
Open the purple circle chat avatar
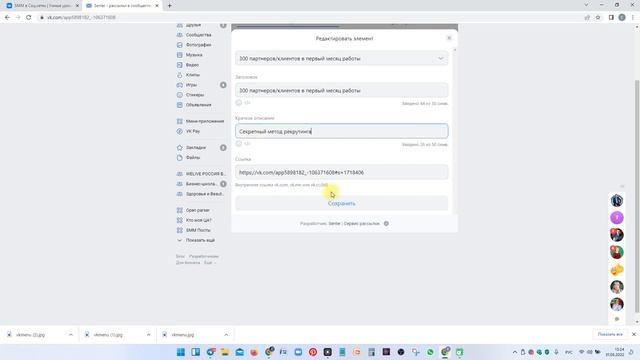(617, 218)
